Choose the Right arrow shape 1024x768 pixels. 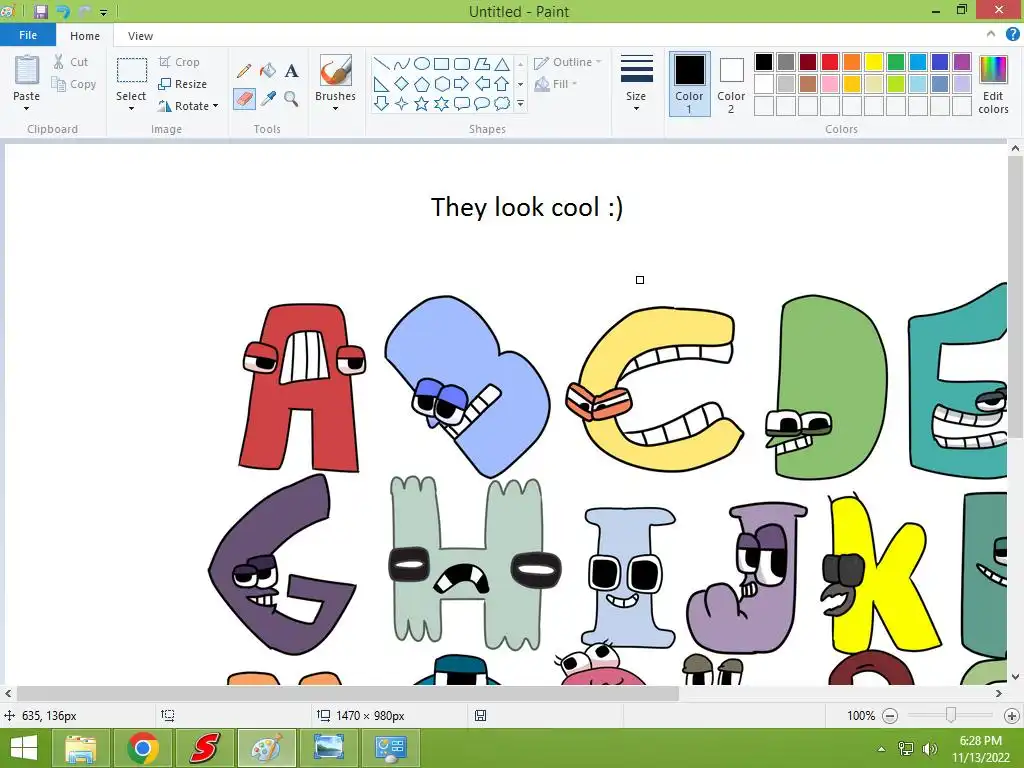[462, 84]
